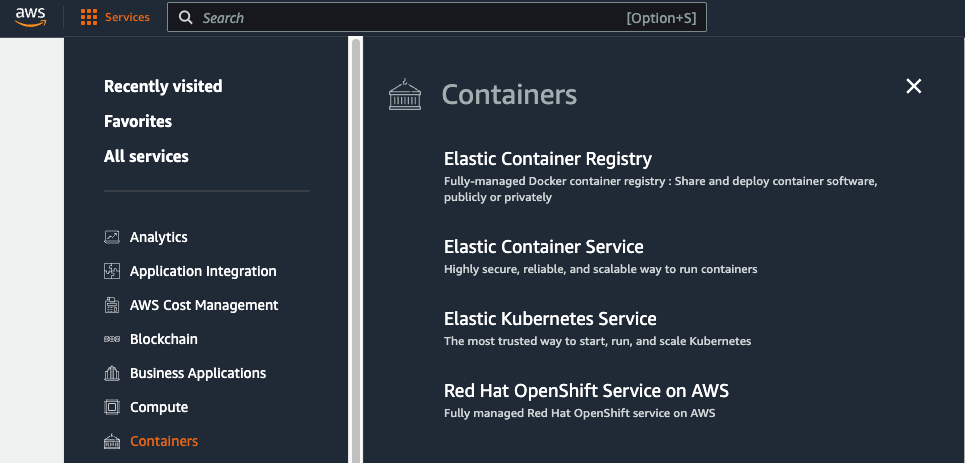This screenshot has height=463, width=965.
Task: Select Blockchain category
Action: point(164,339)
